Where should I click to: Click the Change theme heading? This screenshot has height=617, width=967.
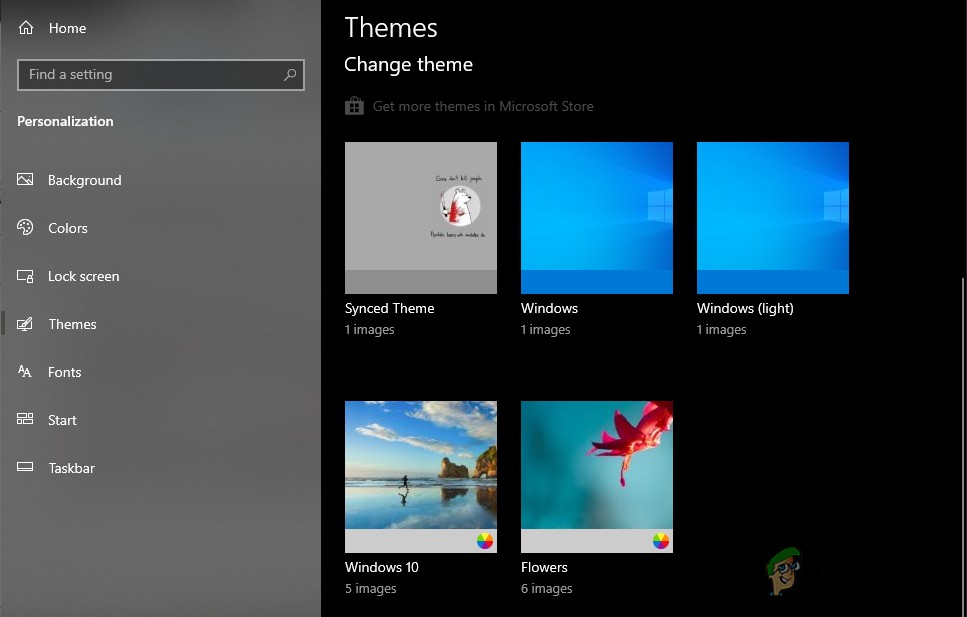tap(408, 64)
